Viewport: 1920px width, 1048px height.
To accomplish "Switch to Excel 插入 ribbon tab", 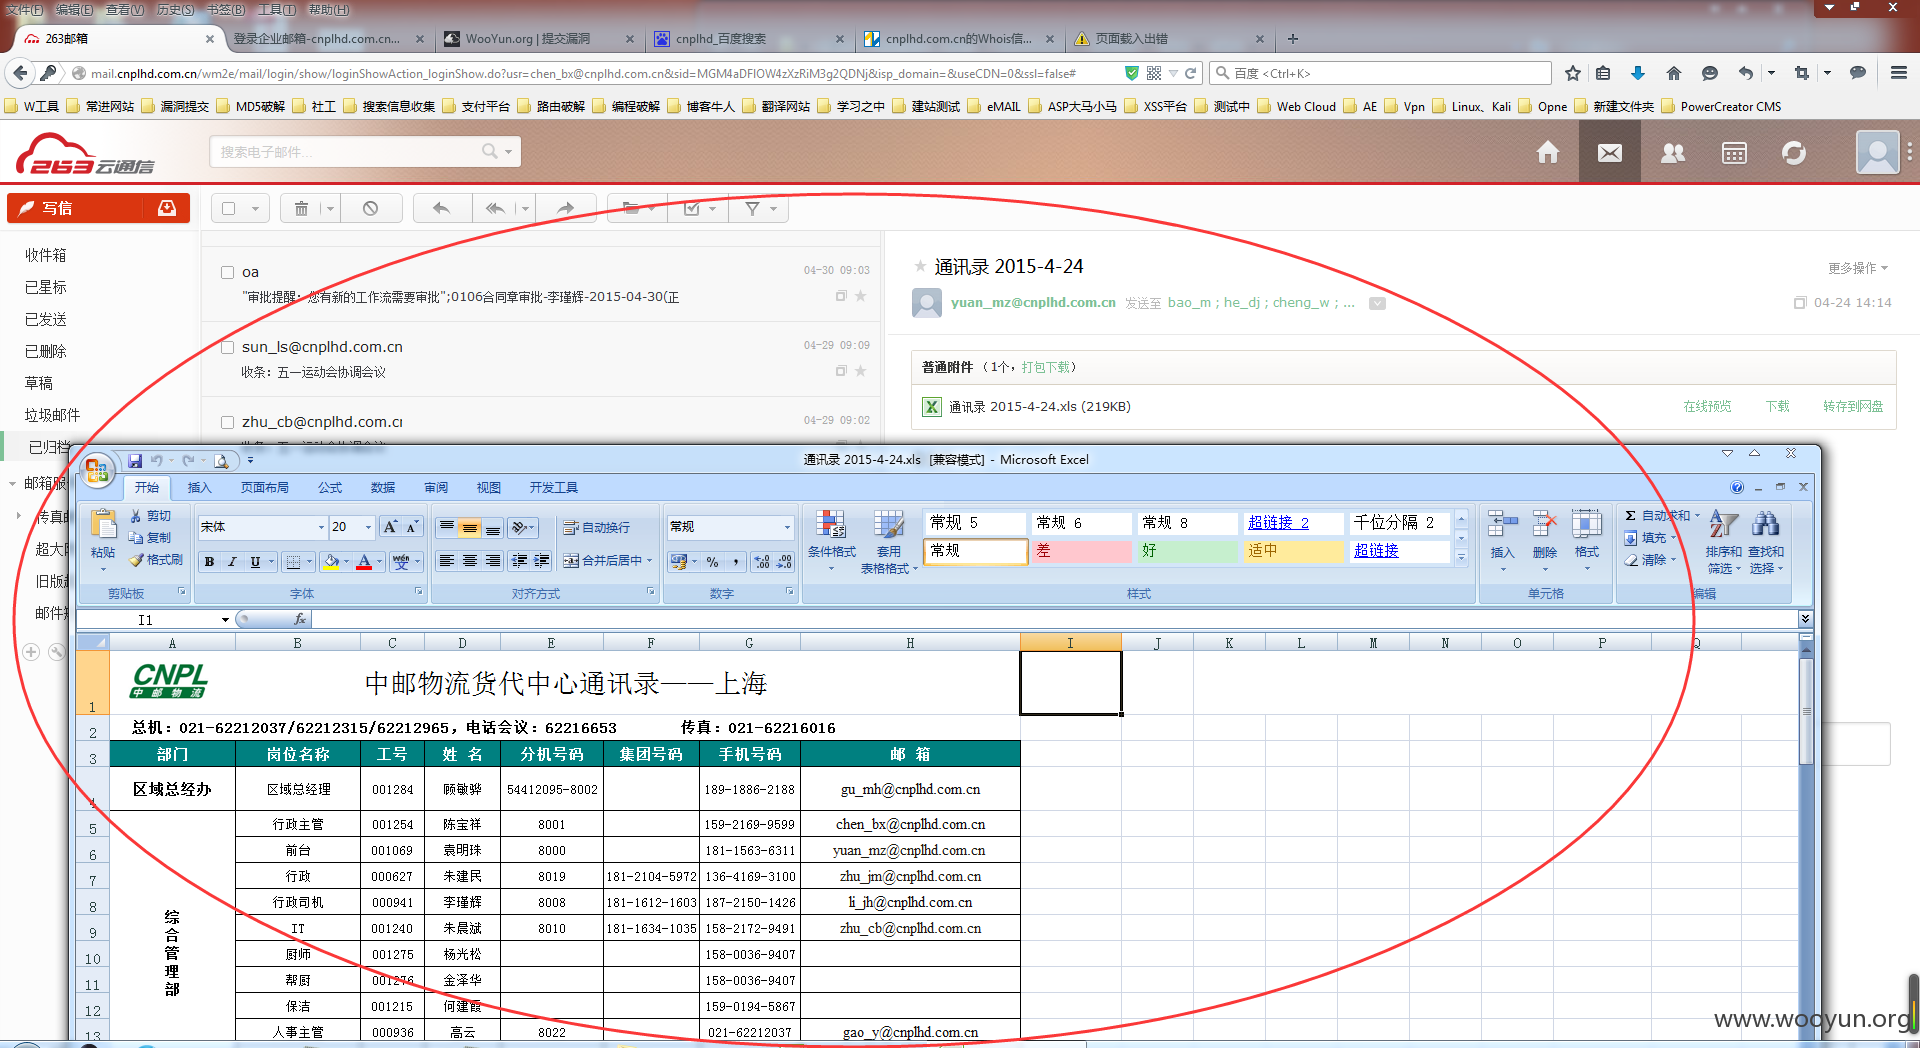I will click(x=200, y=488).
